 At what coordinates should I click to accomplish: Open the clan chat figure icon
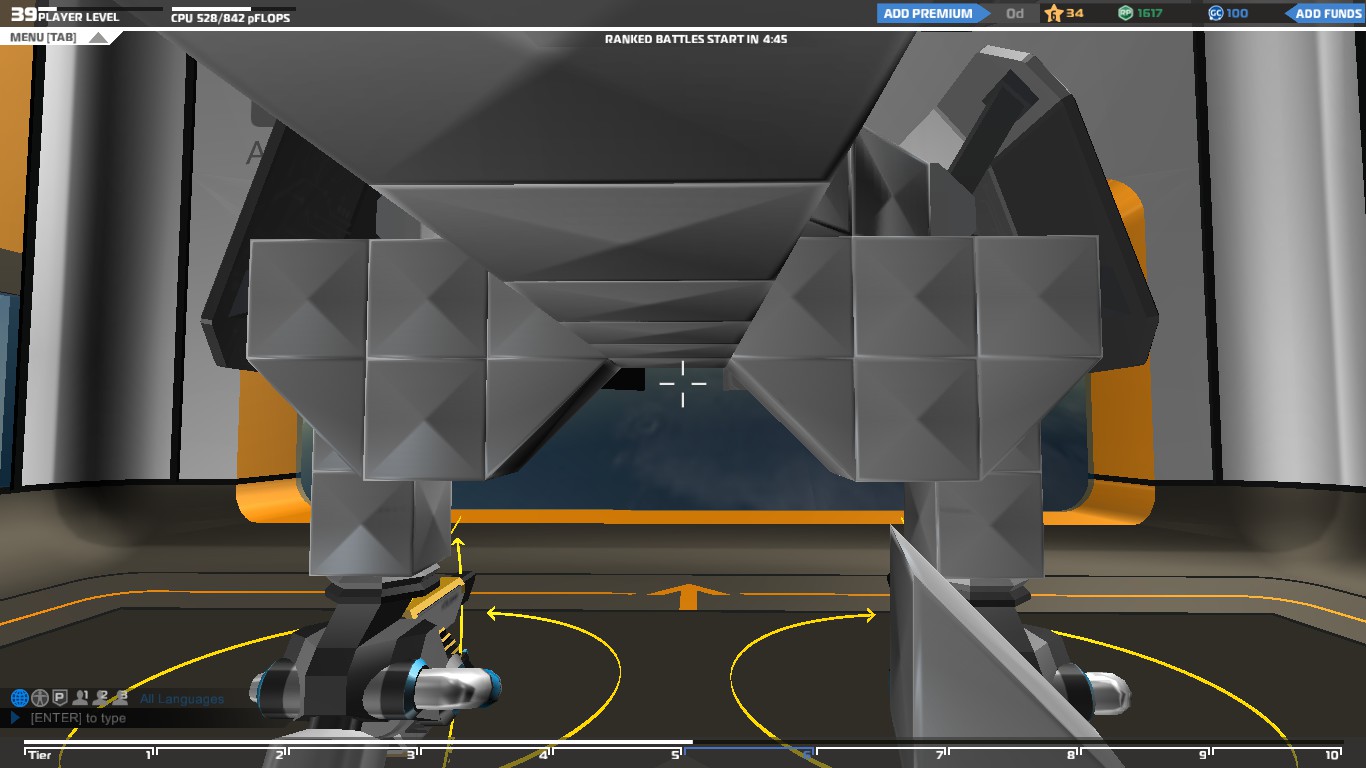pos(39,698)
